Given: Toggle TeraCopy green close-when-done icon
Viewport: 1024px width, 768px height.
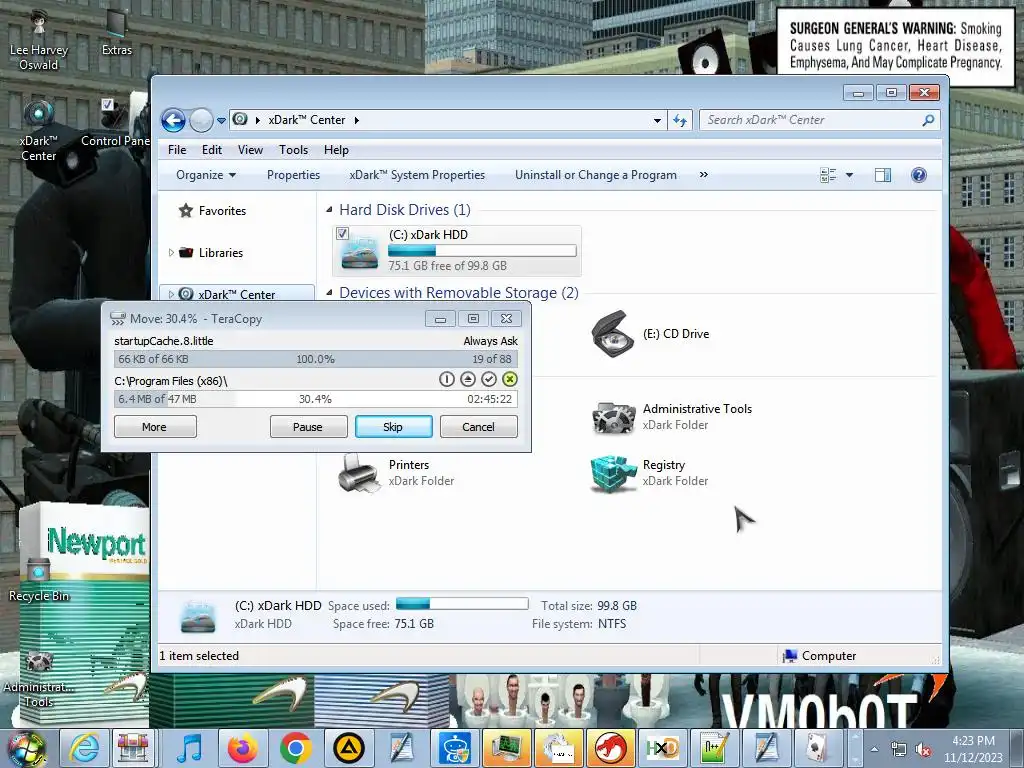Looking at the screenshot, I should (x=509, y=379).
